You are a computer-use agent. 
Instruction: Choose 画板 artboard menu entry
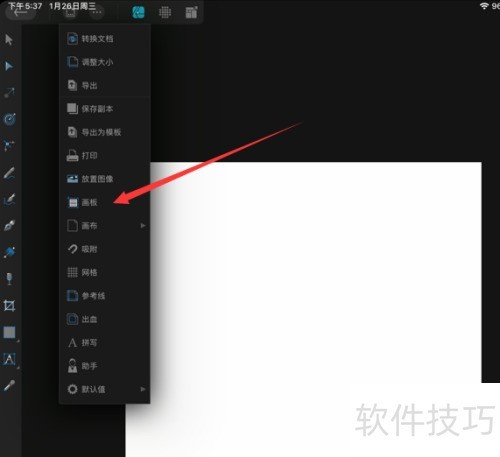point(105,202)
